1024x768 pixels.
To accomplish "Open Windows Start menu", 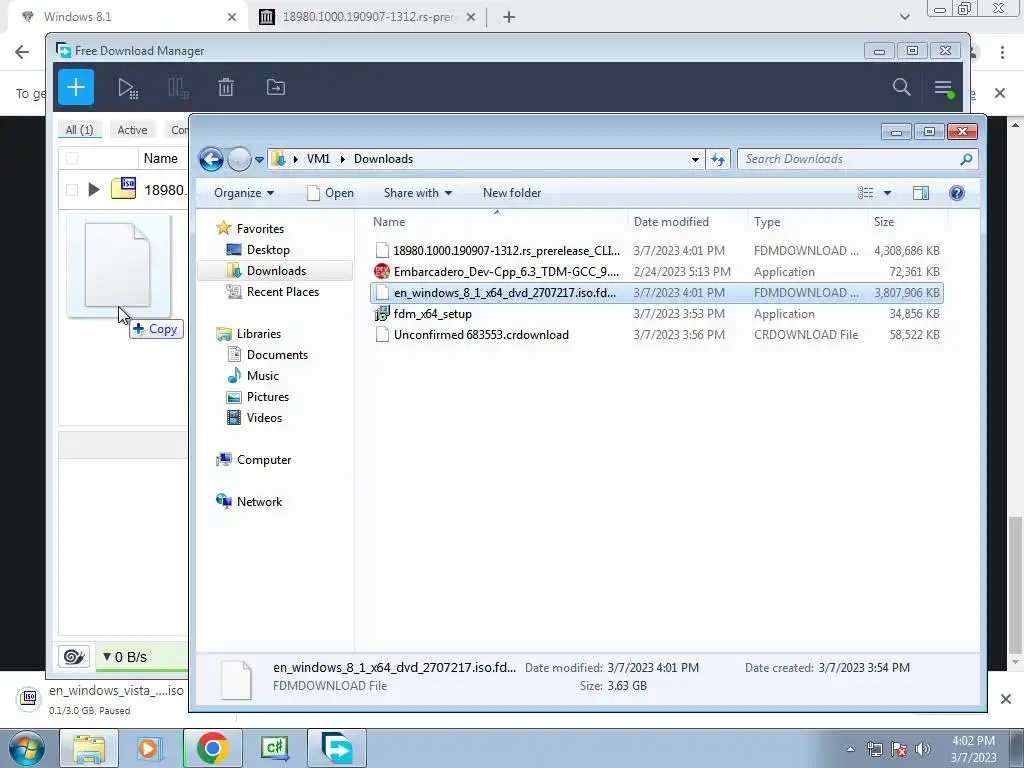I will (27, 748).
